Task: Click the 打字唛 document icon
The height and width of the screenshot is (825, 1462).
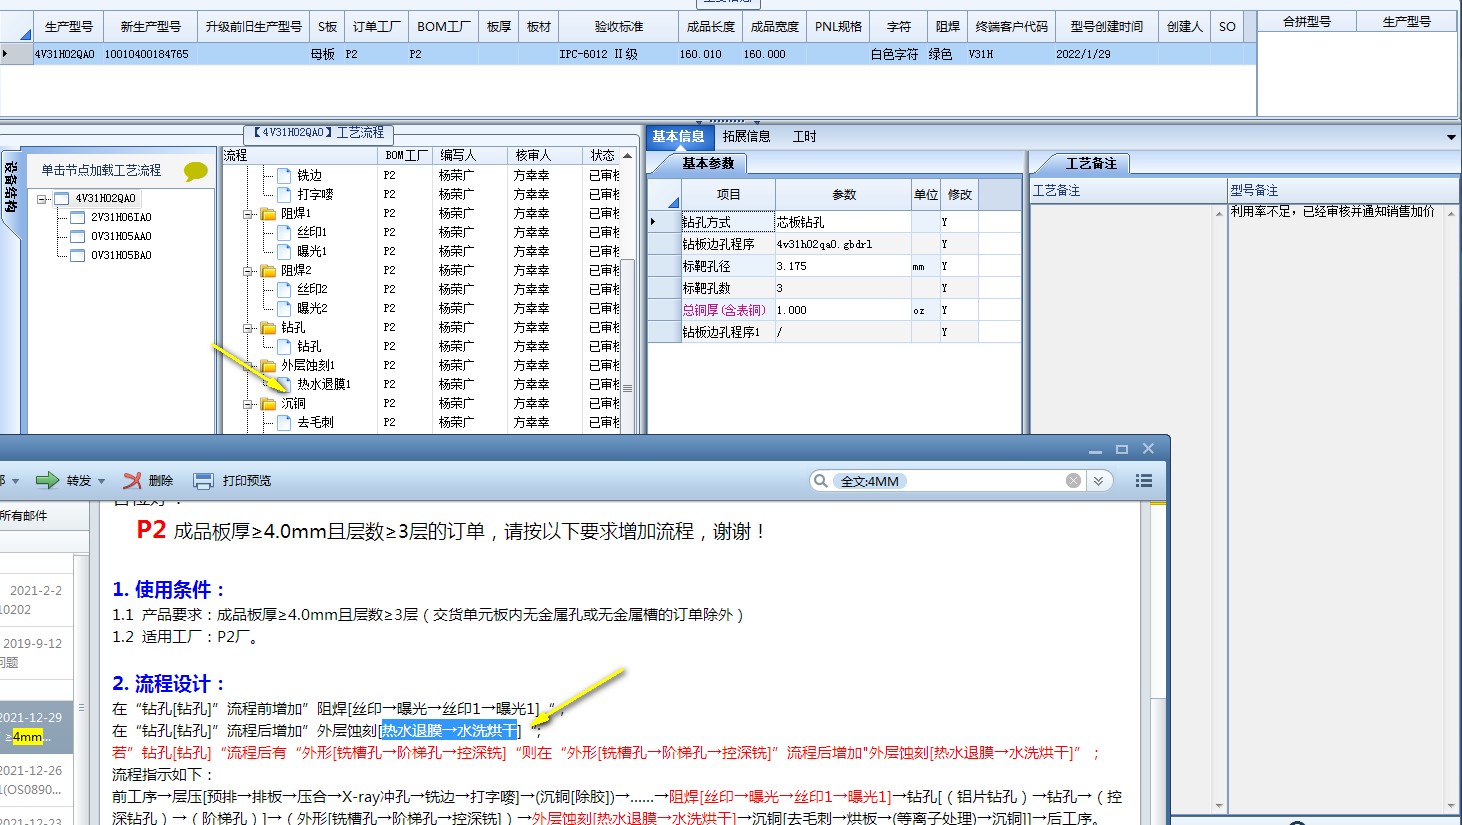Action: click(x=284, y=194)
